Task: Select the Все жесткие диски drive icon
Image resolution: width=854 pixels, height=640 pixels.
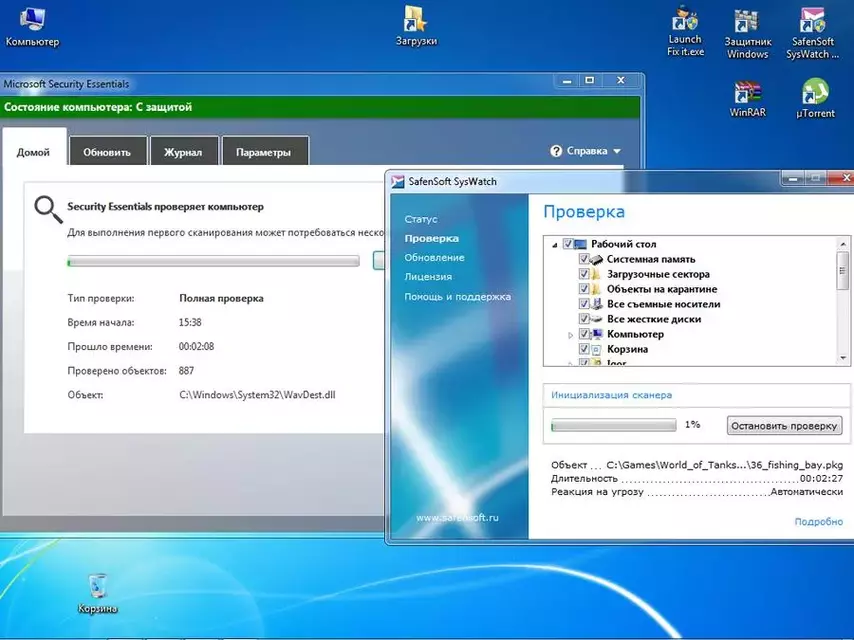Action: 596,319
